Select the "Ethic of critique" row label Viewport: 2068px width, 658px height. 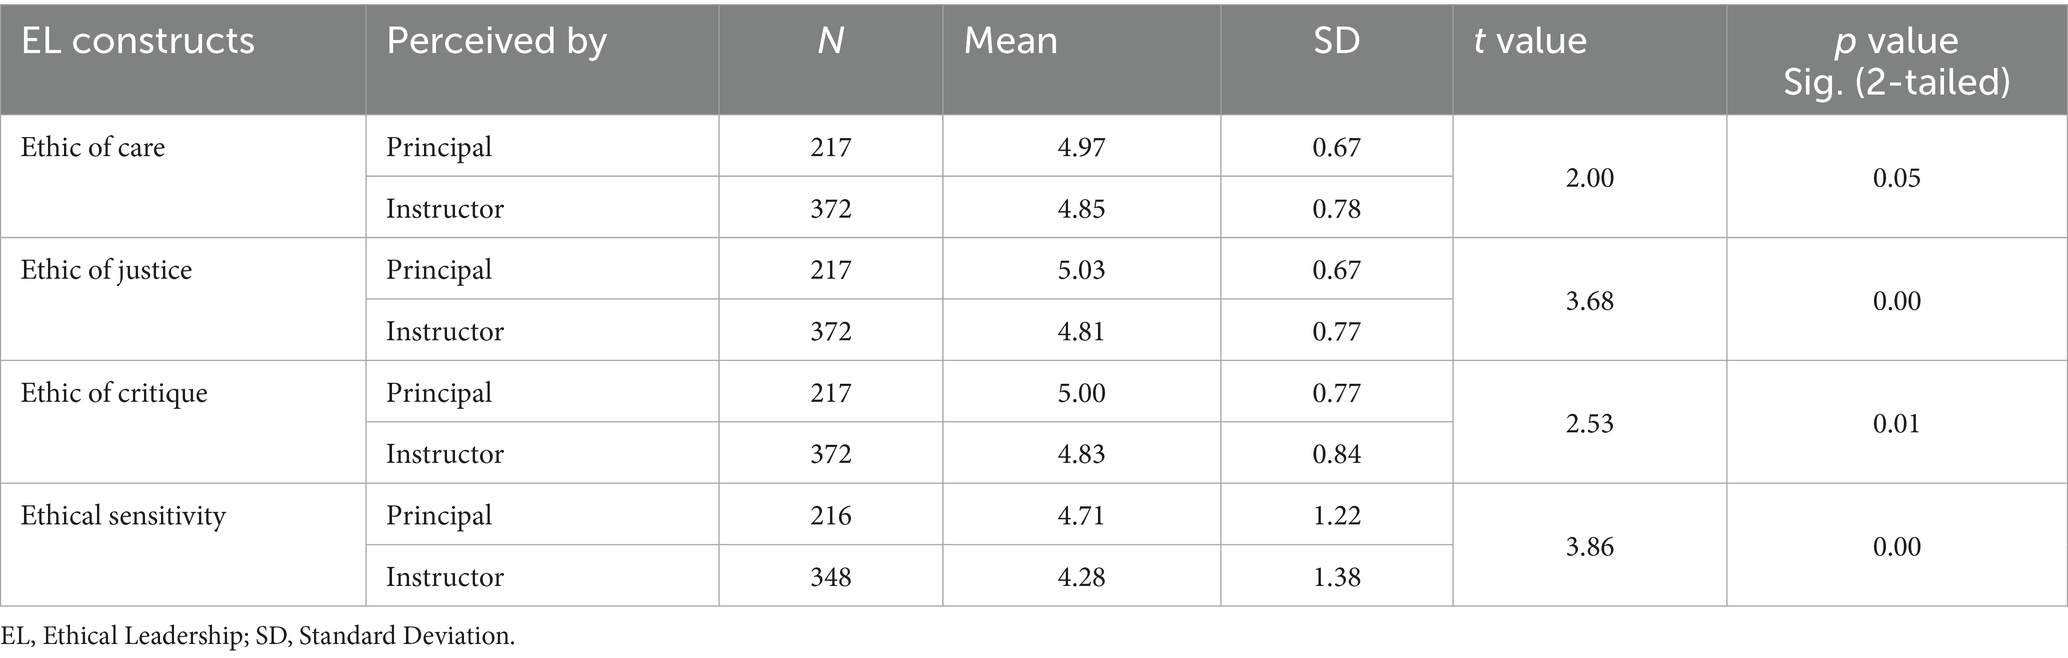(x=114, y=393)
